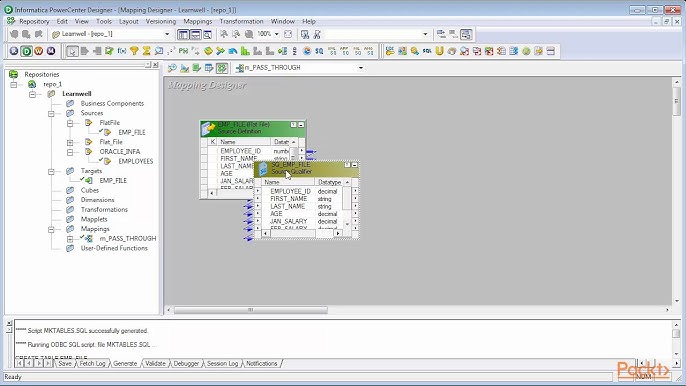The height and width of the screenshot is (386, 686).
Task: Select the Expression f(x) transformation tool
Action: click(x=122, y=51)
